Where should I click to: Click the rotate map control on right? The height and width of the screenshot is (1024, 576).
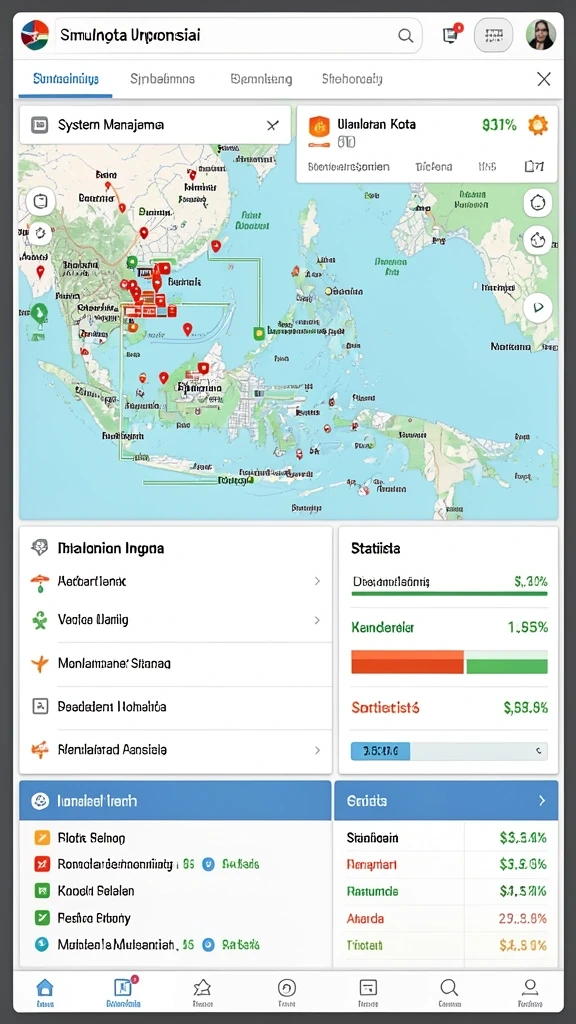click(537, 240)
